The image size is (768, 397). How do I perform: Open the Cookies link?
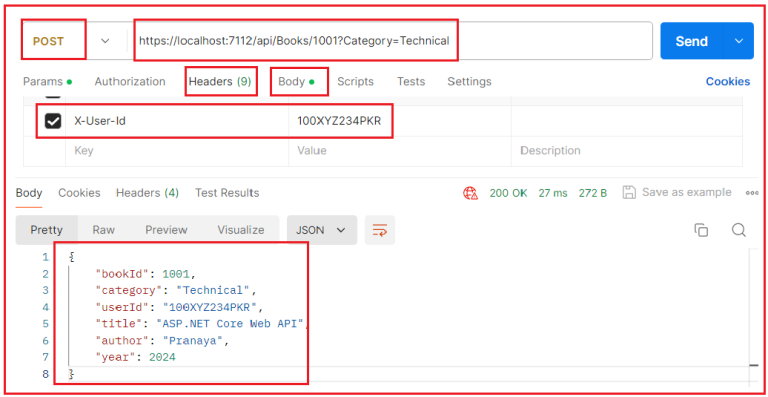pos(727,81)
